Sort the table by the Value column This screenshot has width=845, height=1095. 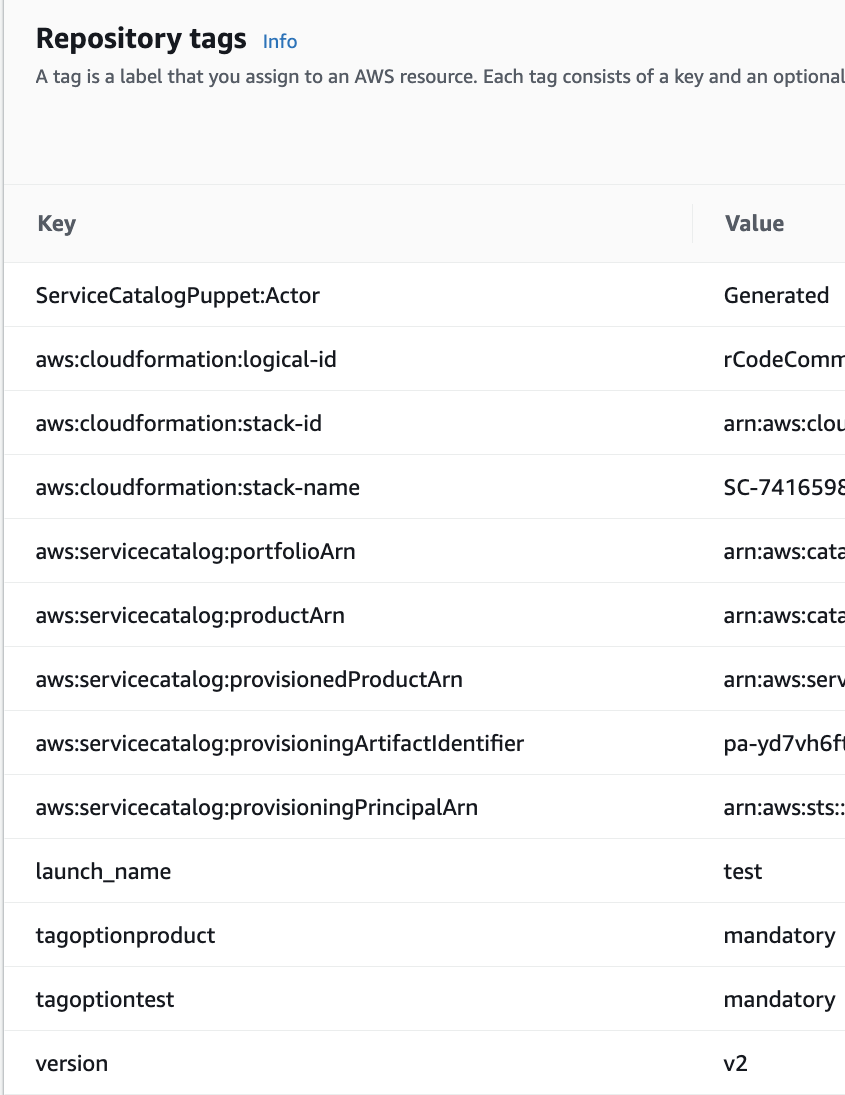[x=755, y=223]
